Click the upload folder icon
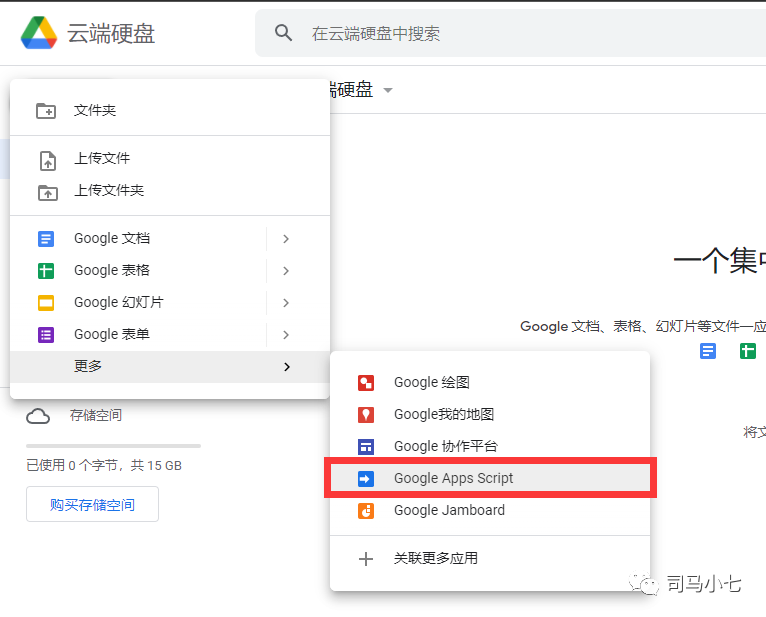 pyautogui.click(x=48, y=192)
